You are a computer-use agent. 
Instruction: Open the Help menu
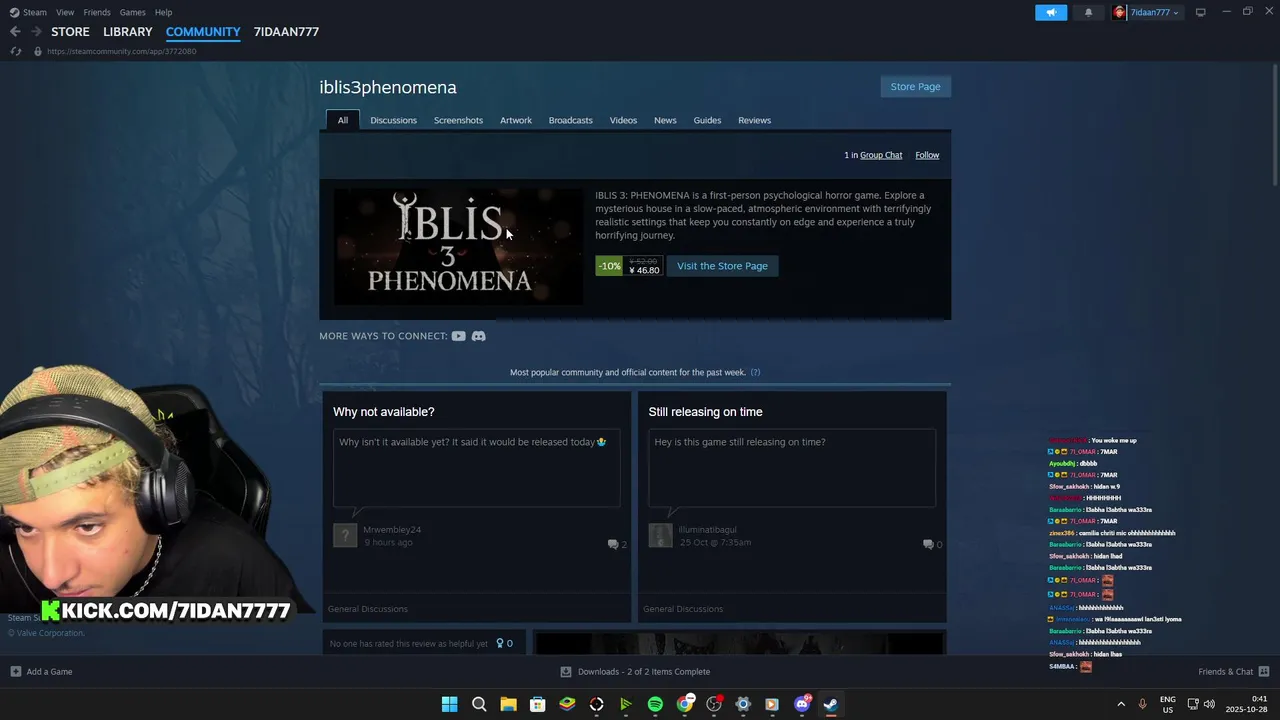pos(164,12)
